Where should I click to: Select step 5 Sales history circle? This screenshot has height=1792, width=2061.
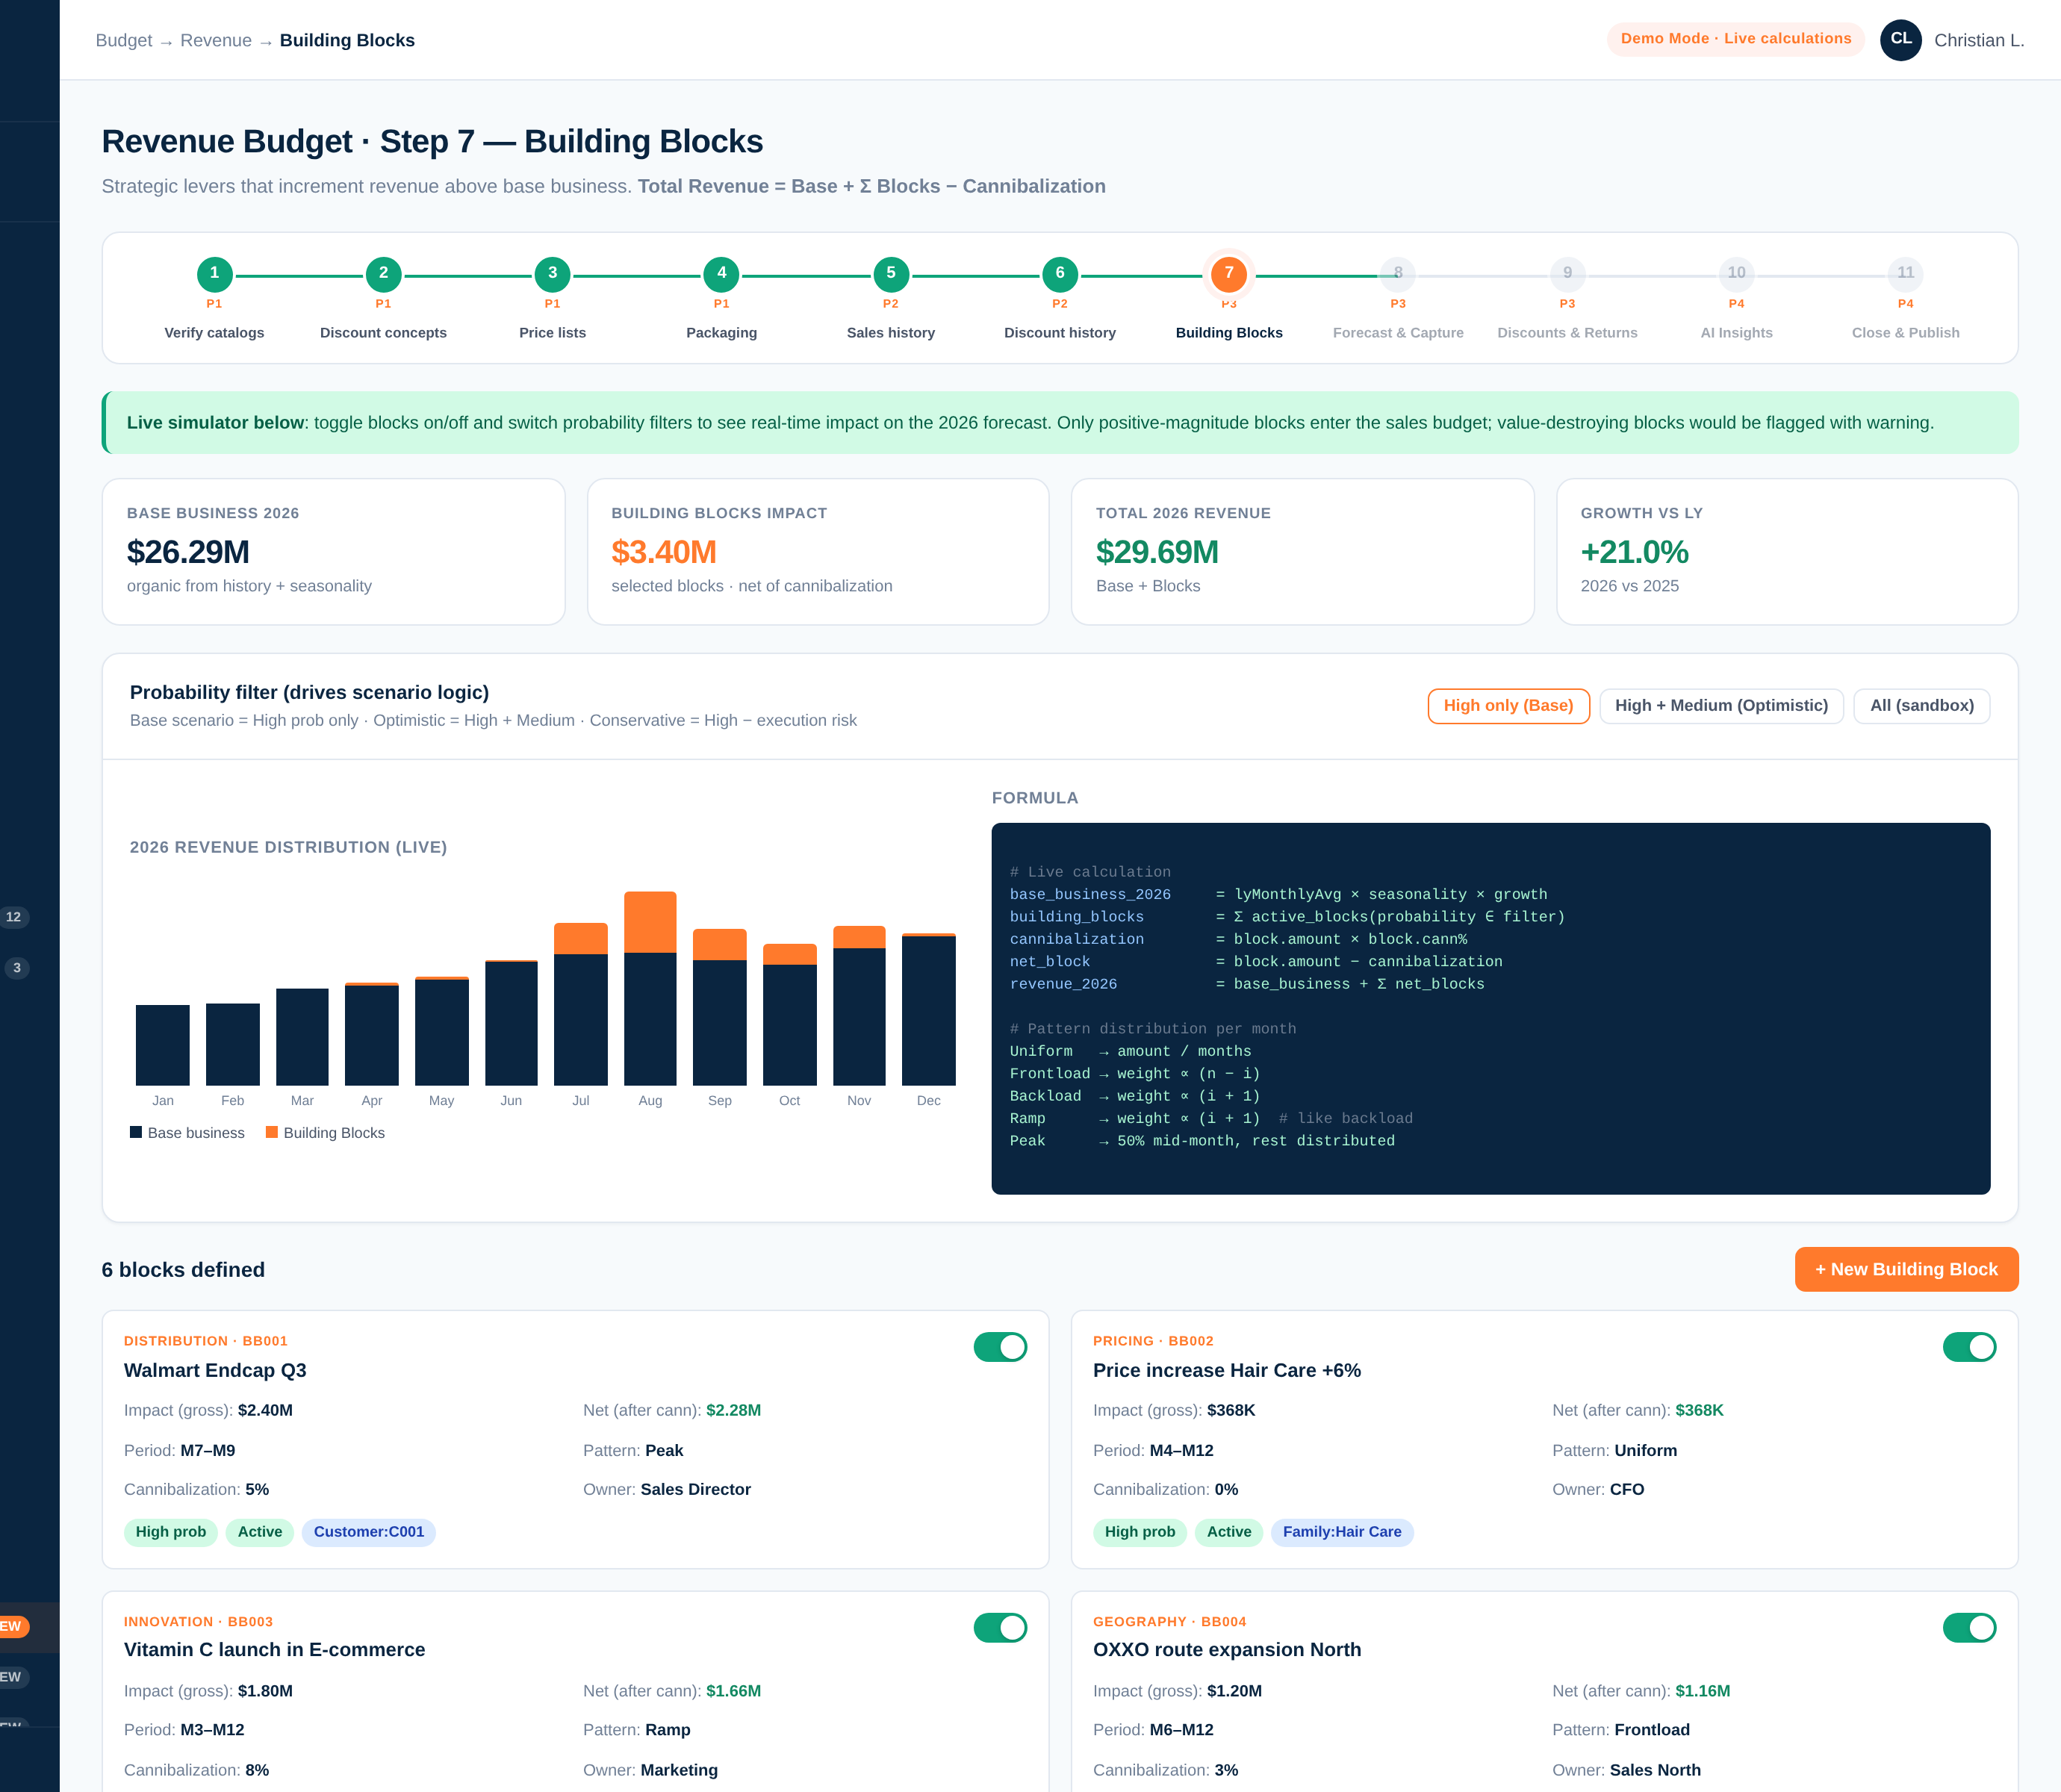[x=891, y=274]
